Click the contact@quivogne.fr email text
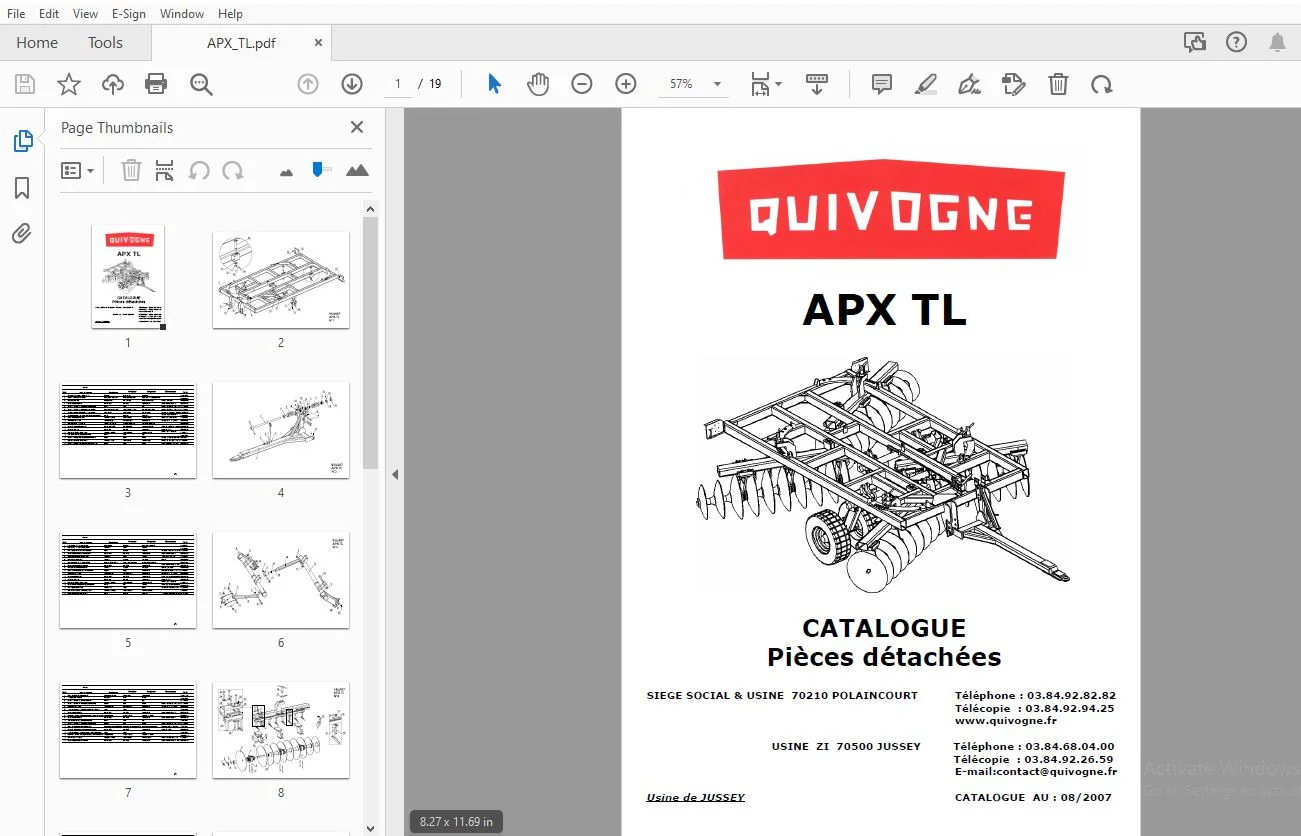 (x=1055, y=771)
